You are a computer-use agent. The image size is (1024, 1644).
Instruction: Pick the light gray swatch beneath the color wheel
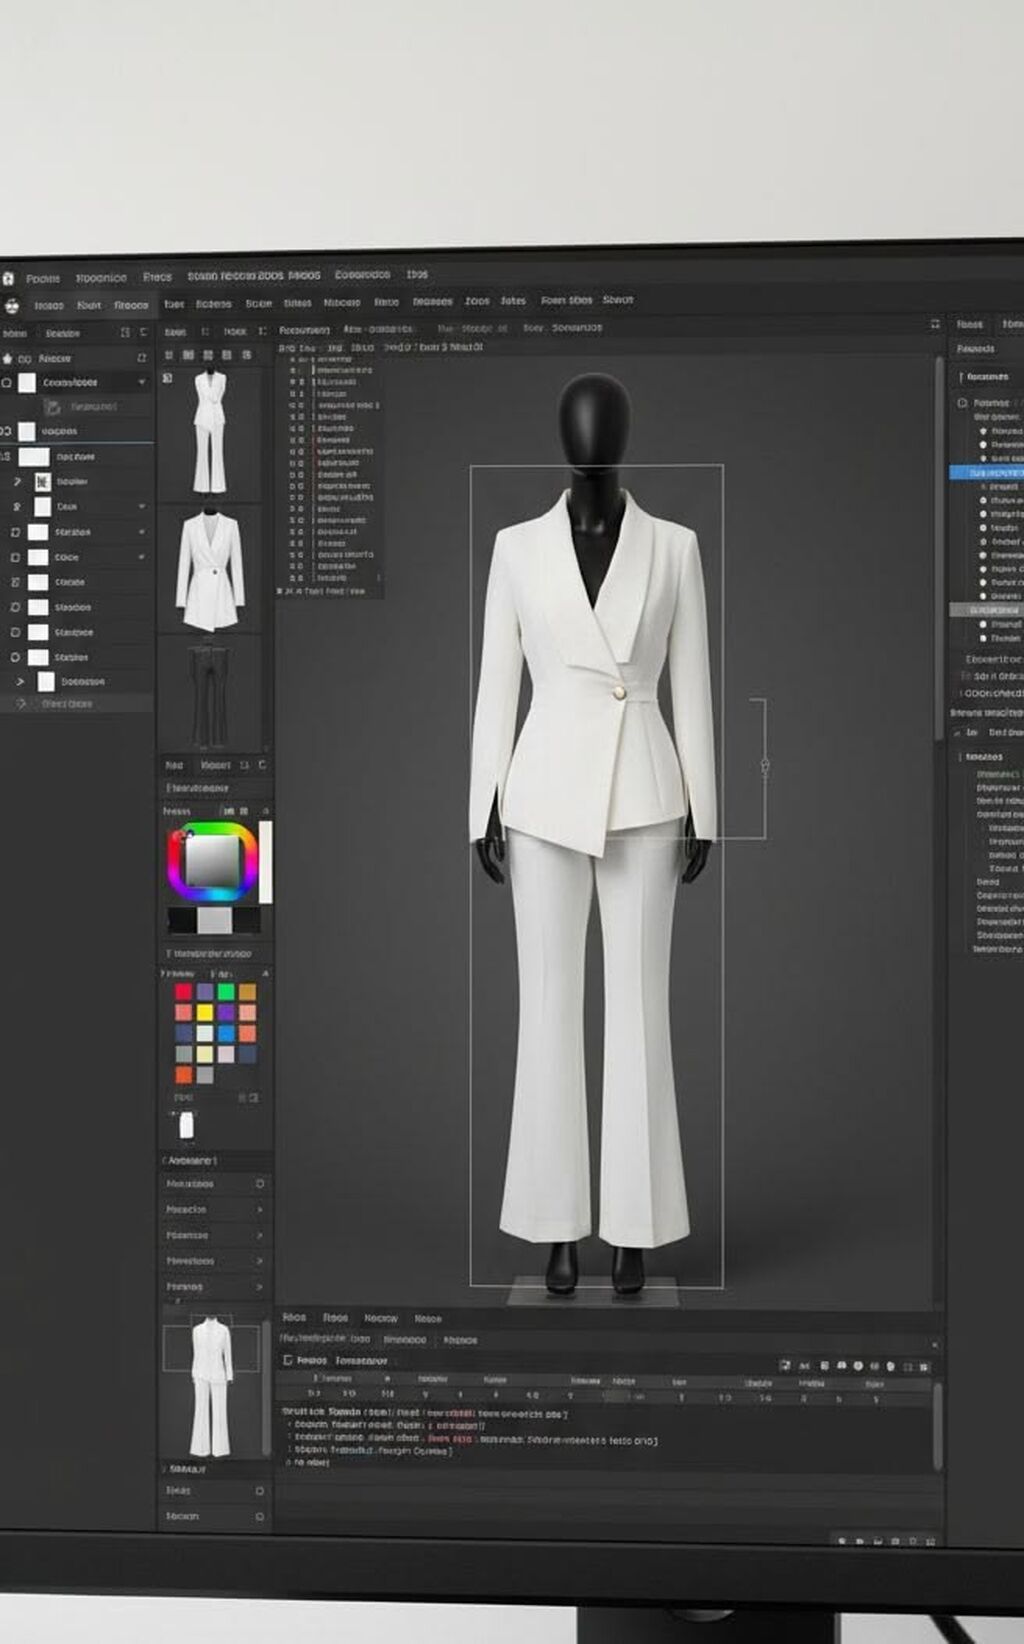coord(214,920)
